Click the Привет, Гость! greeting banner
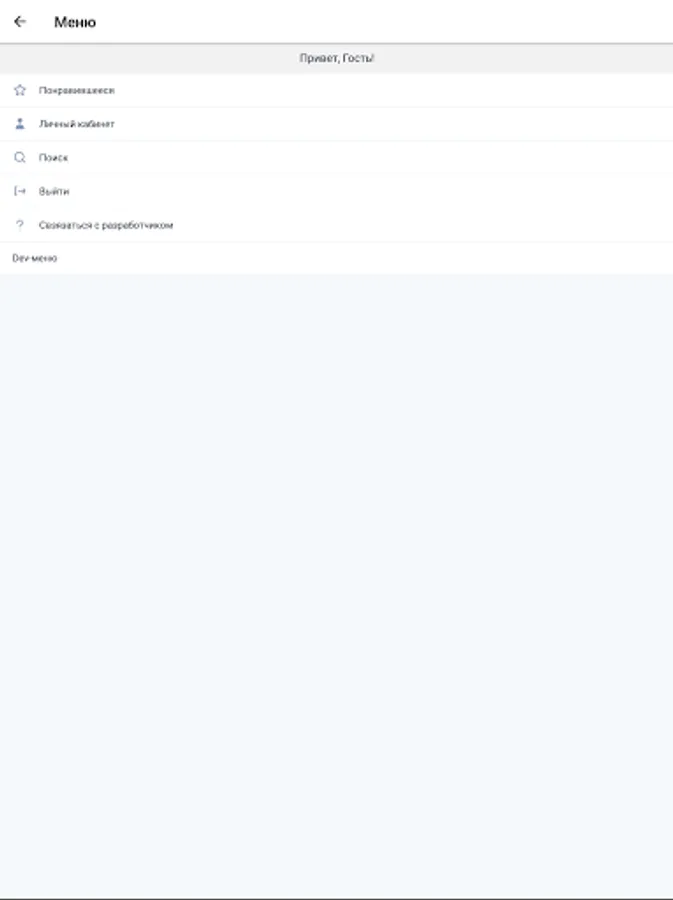The image size is (673, 900). click(336, 58)
